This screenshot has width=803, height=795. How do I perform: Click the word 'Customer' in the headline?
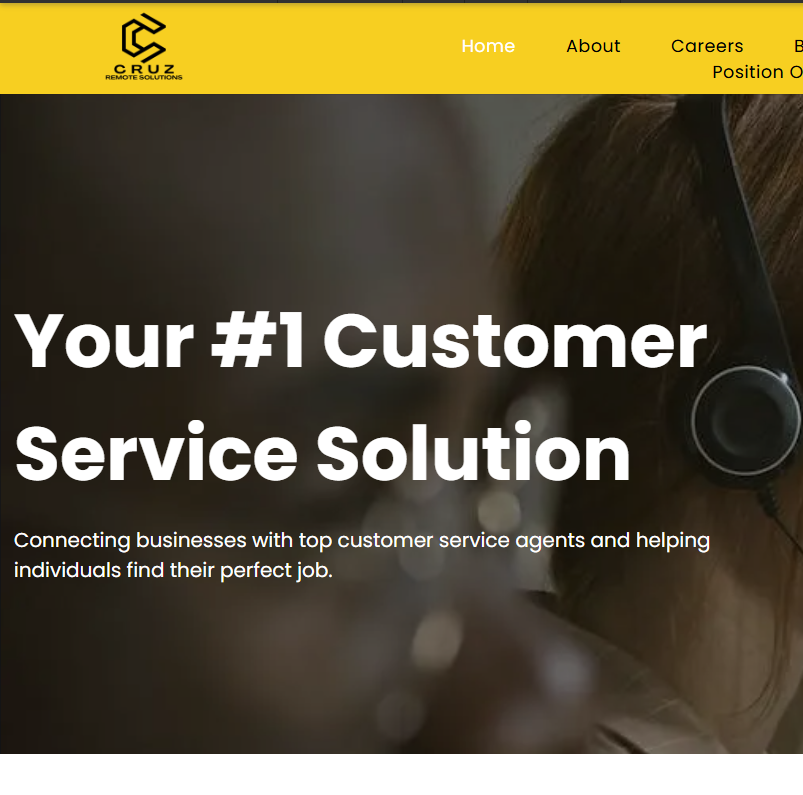515,341
